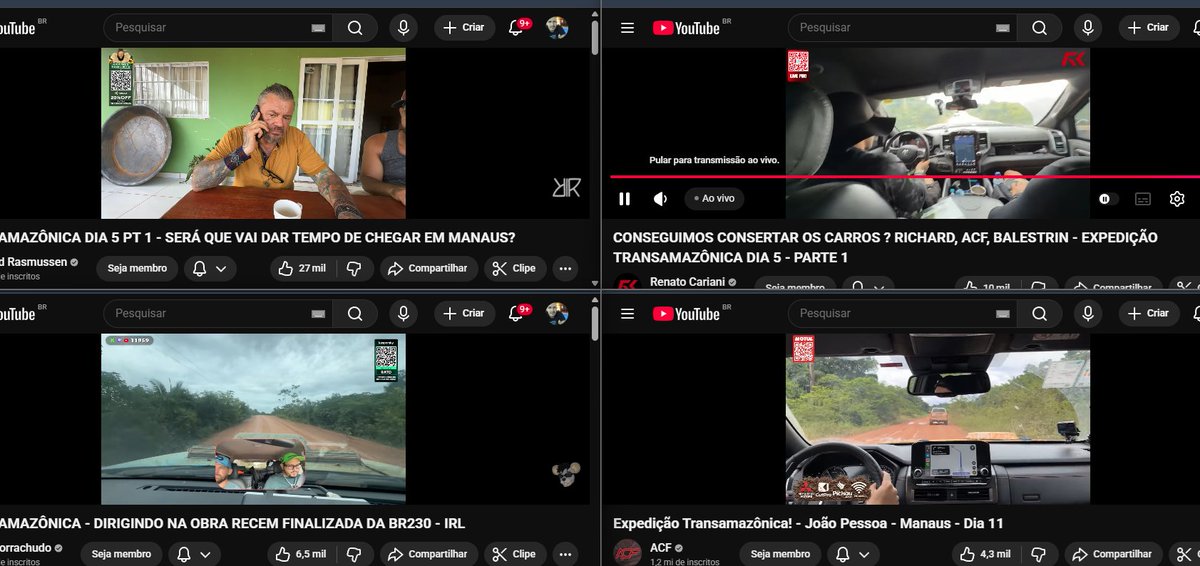Open Criar menu in Rasmussen window
The width and height of the screenshot is (1200, 566).
click(x=464, y=28)
